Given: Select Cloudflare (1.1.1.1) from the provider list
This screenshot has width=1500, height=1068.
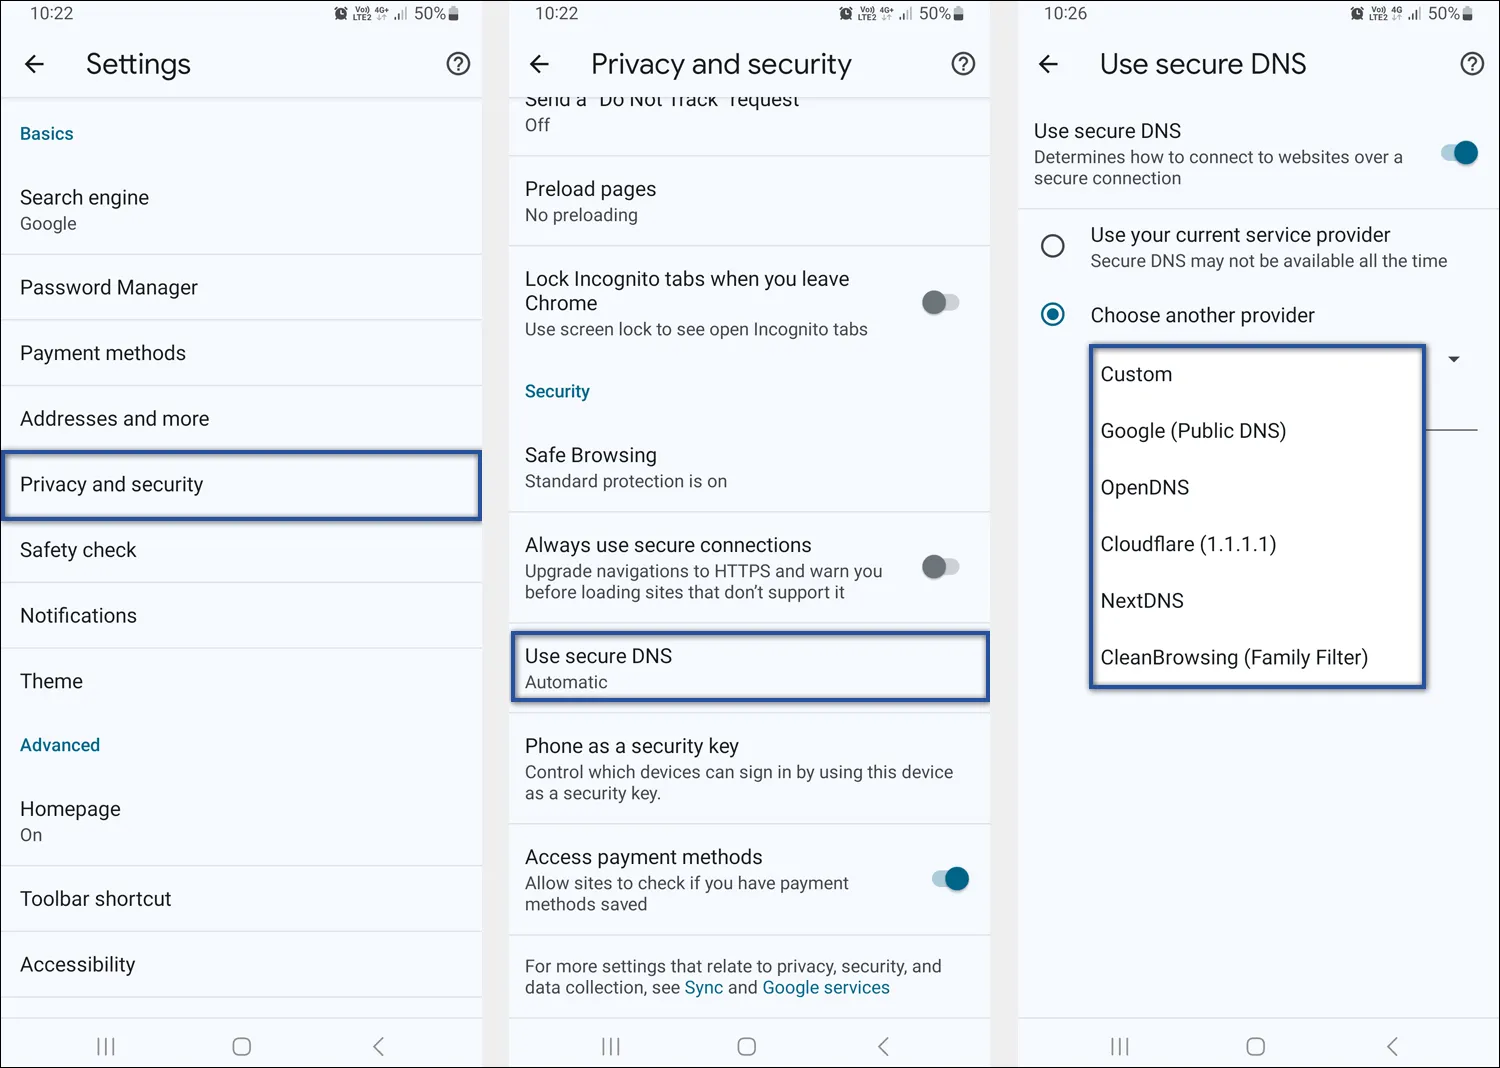Looking at the screenshot, I should point(1188,544).
